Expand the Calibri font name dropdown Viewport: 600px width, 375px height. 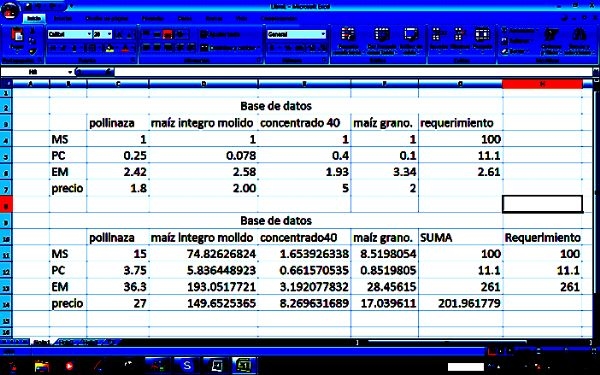pos(89,34)
